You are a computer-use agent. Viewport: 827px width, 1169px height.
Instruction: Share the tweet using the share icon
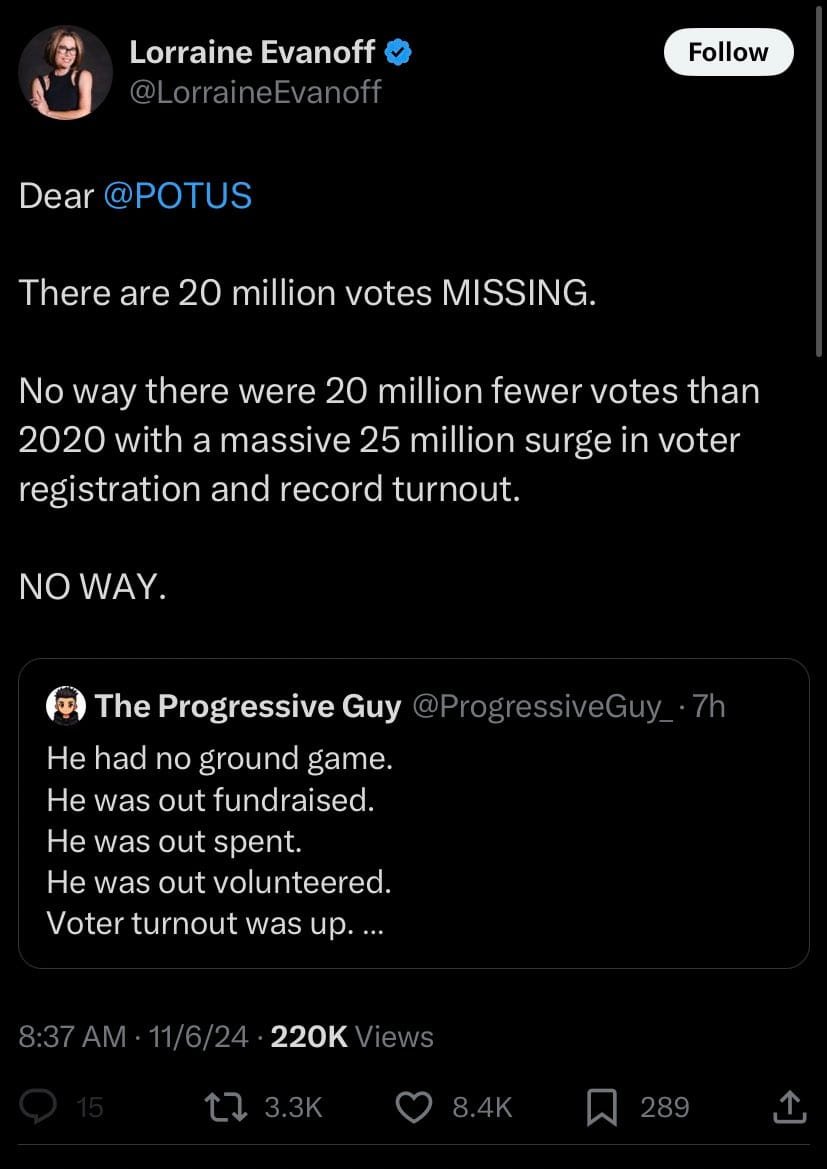click(x=789, y=1107)
